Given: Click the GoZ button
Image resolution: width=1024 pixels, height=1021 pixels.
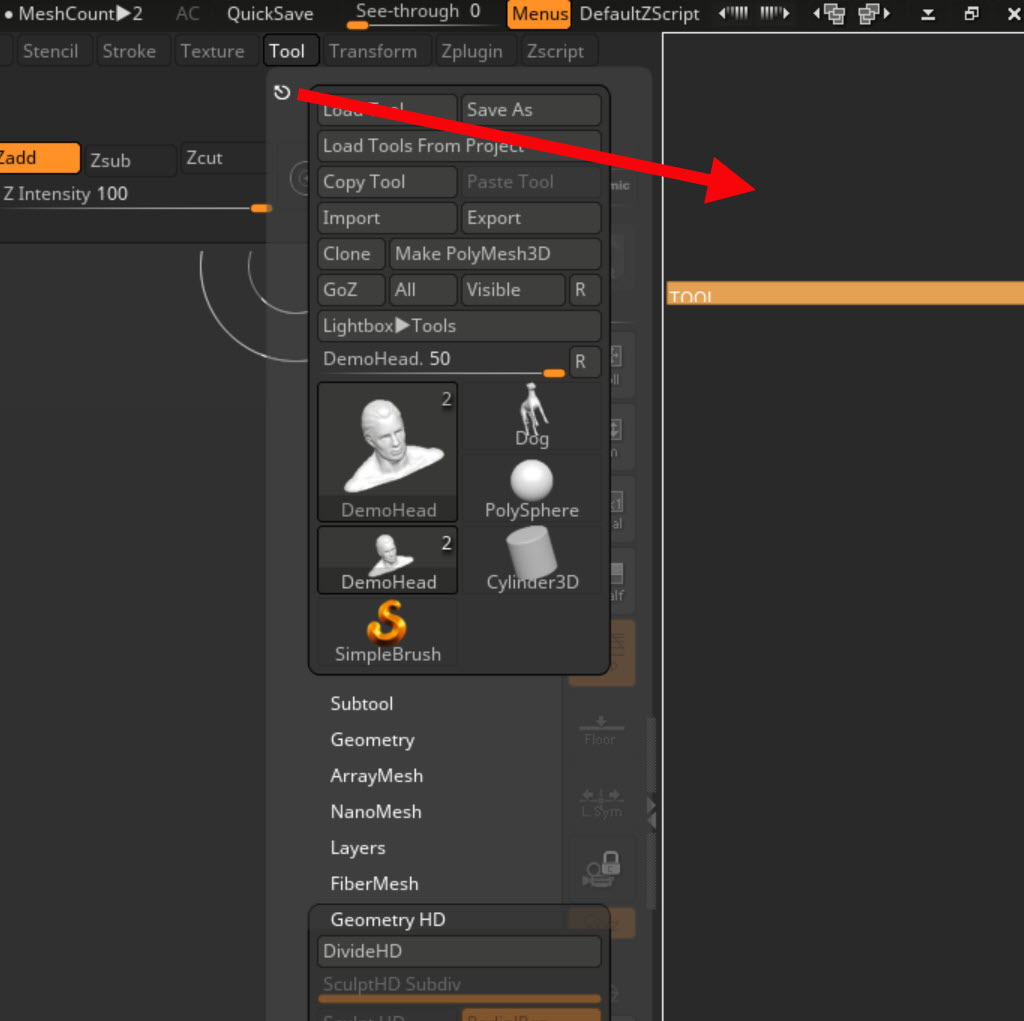Looking at the screenshot, I should (x=351, y=289).
